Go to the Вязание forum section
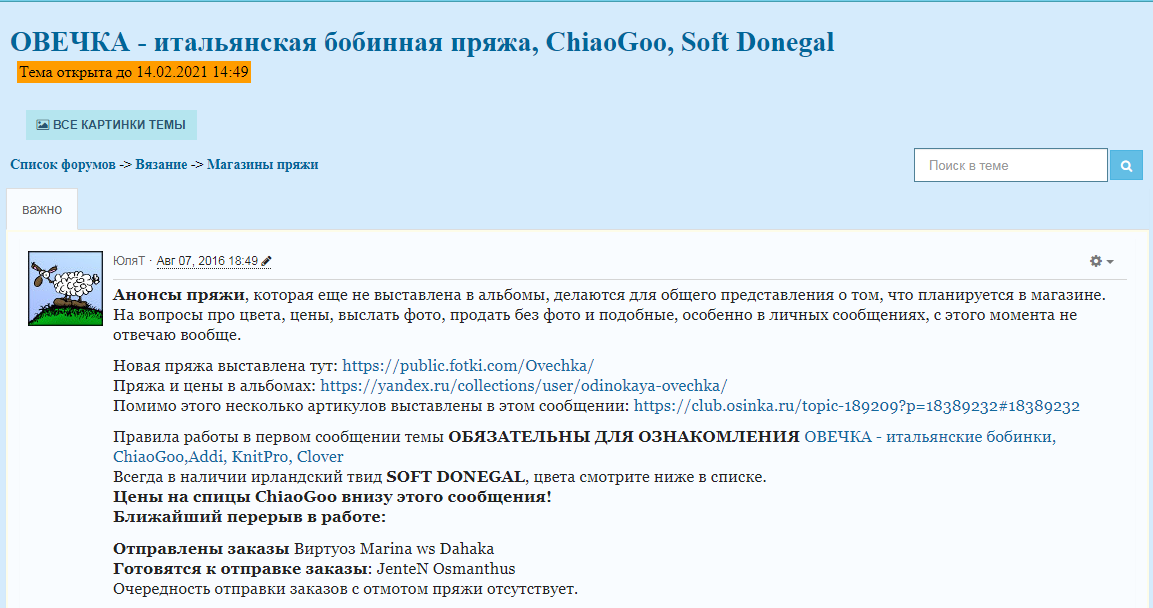This screenshot has height=608, width=1153. [161, 164]
